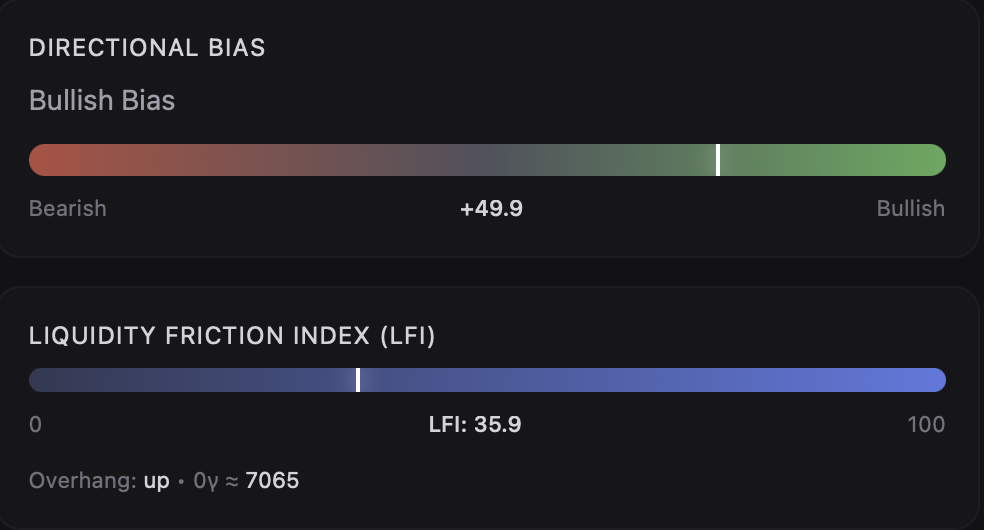The height and width of the screenshot is (530, 984).
Task: Select the Bullish Bias status text
Action: pos(102,101)
